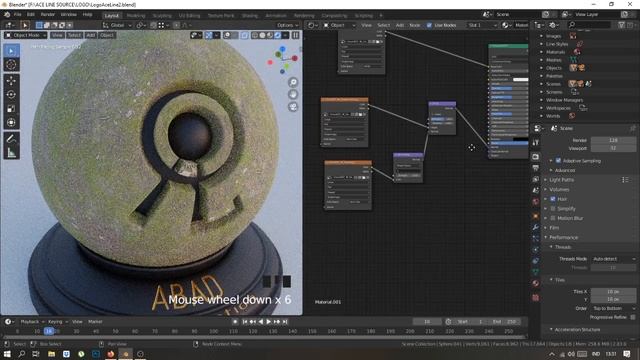Click the Blender logo menu icon
This screenshot has width=640, height=360.
(x=7, y=15)
